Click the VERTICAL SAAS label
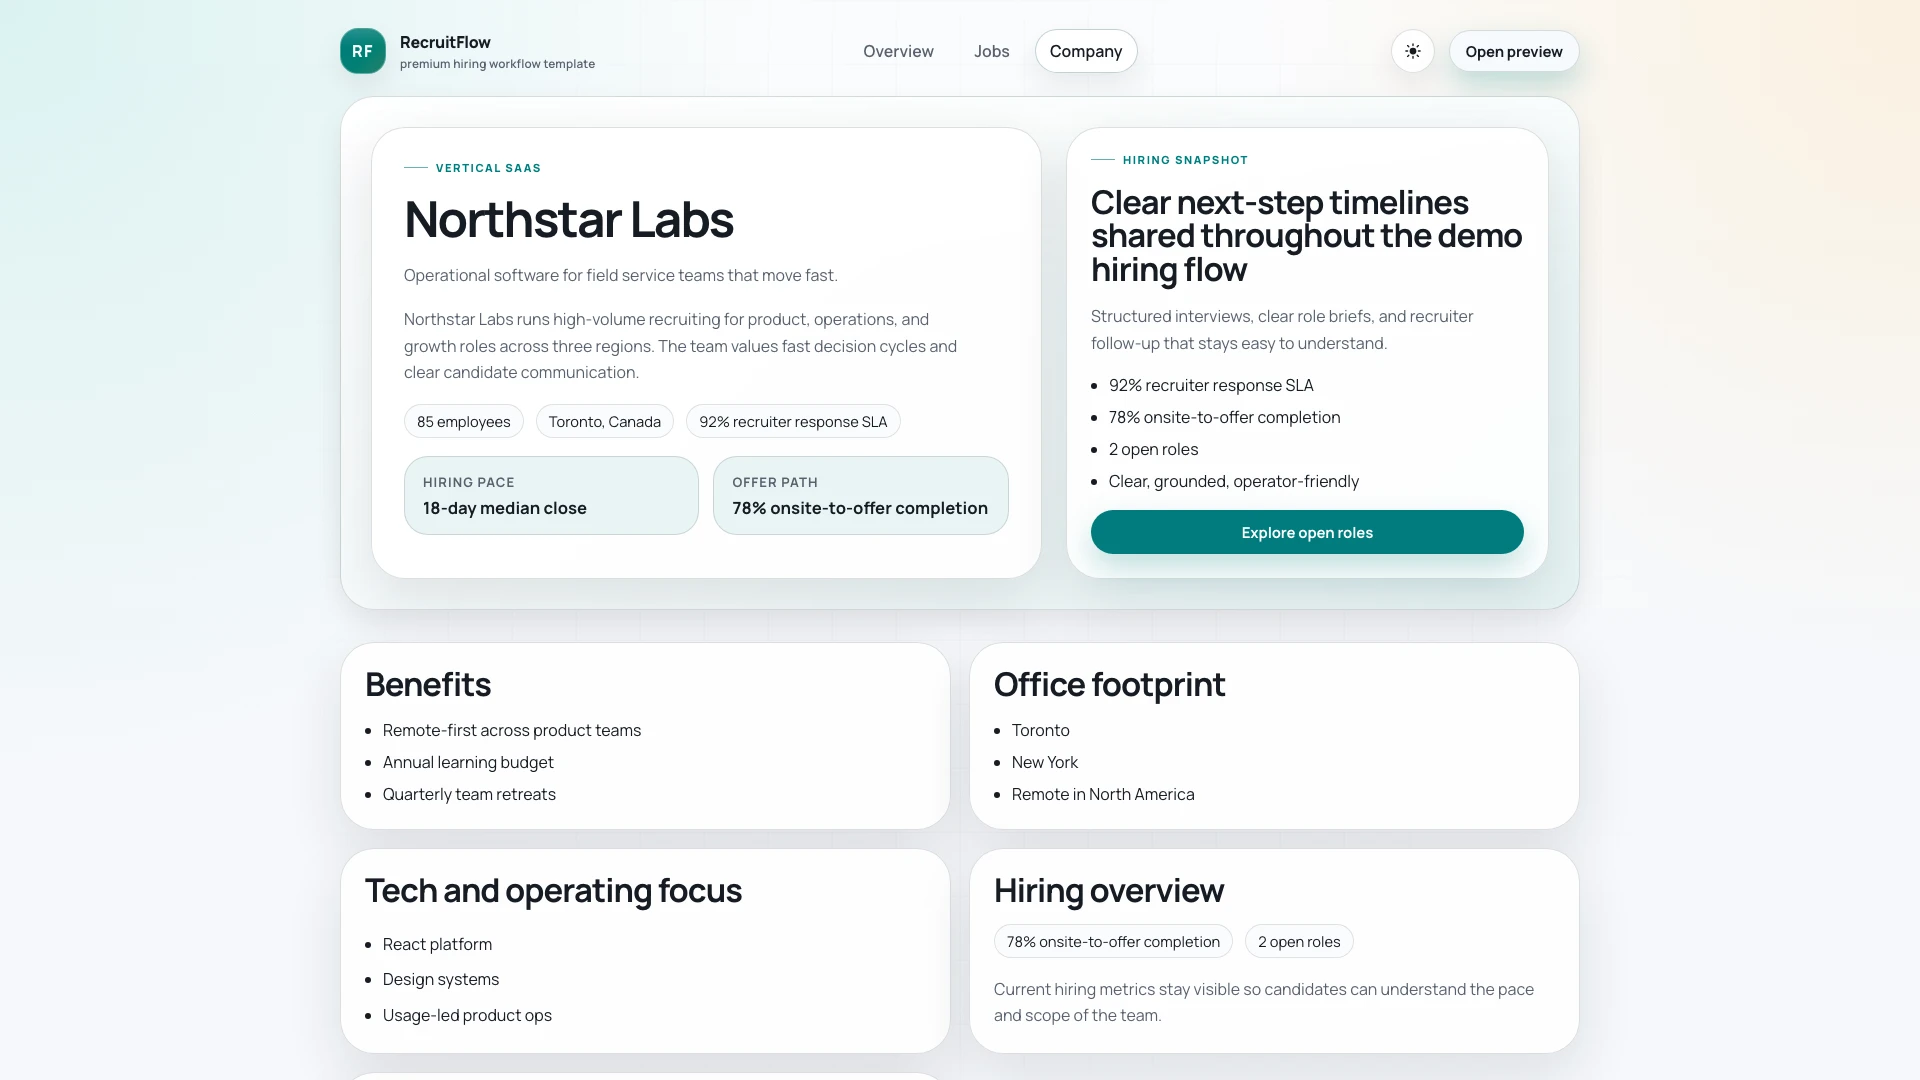Viewport: 1920px width, 1080px height. pyautogui.click(x=488, y=168)
